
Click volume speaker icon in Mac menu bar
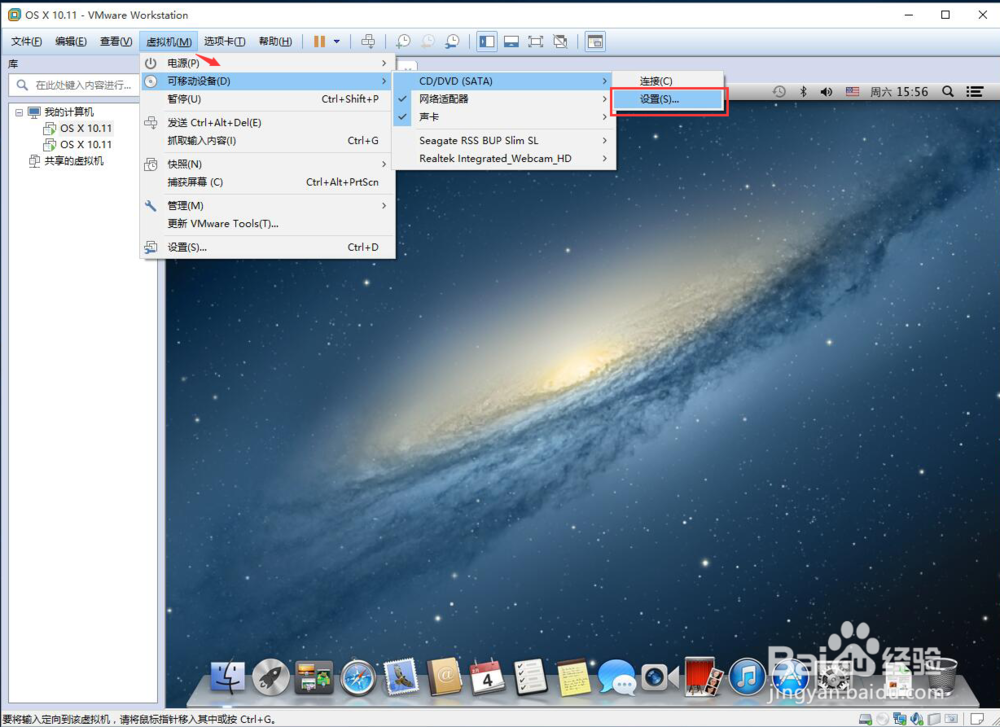827,92
